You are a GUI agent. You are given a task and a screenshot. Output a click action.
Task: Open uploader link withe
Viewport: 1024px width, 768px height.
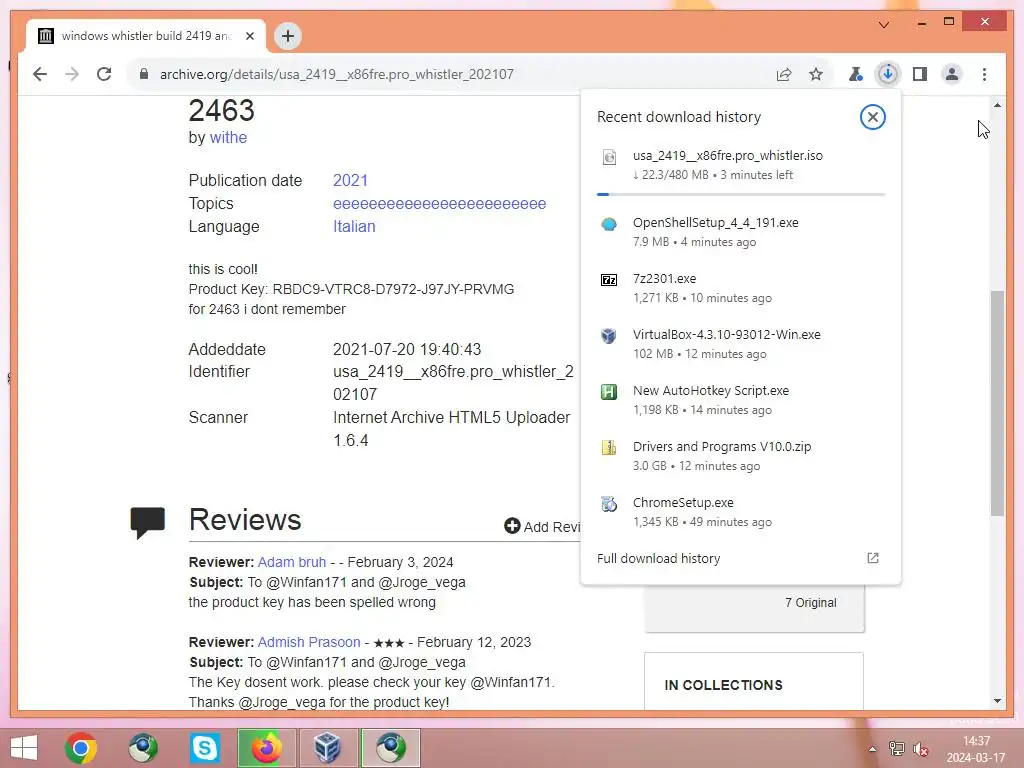pyautogui.click(x=228, y=137)
